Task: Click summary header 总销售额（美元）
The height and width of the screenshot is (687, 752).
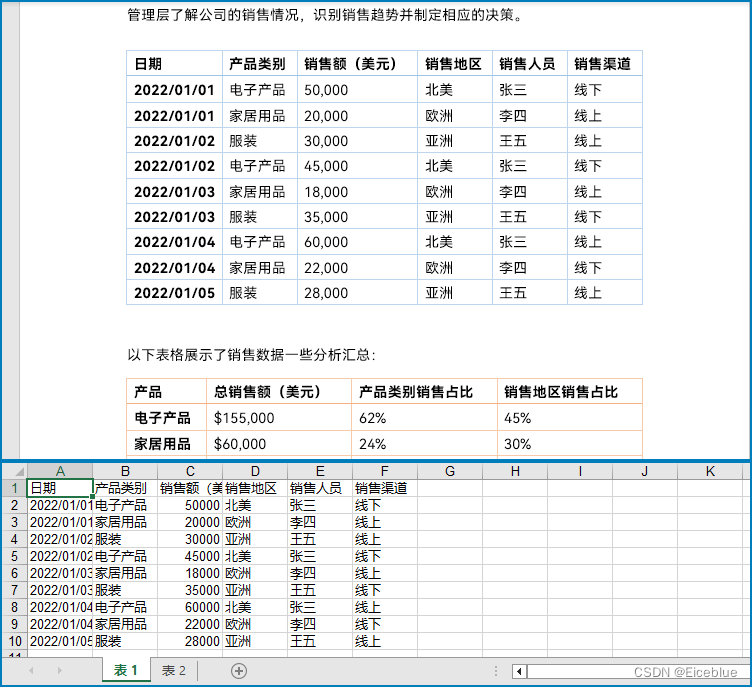Action: pos(268,392)
